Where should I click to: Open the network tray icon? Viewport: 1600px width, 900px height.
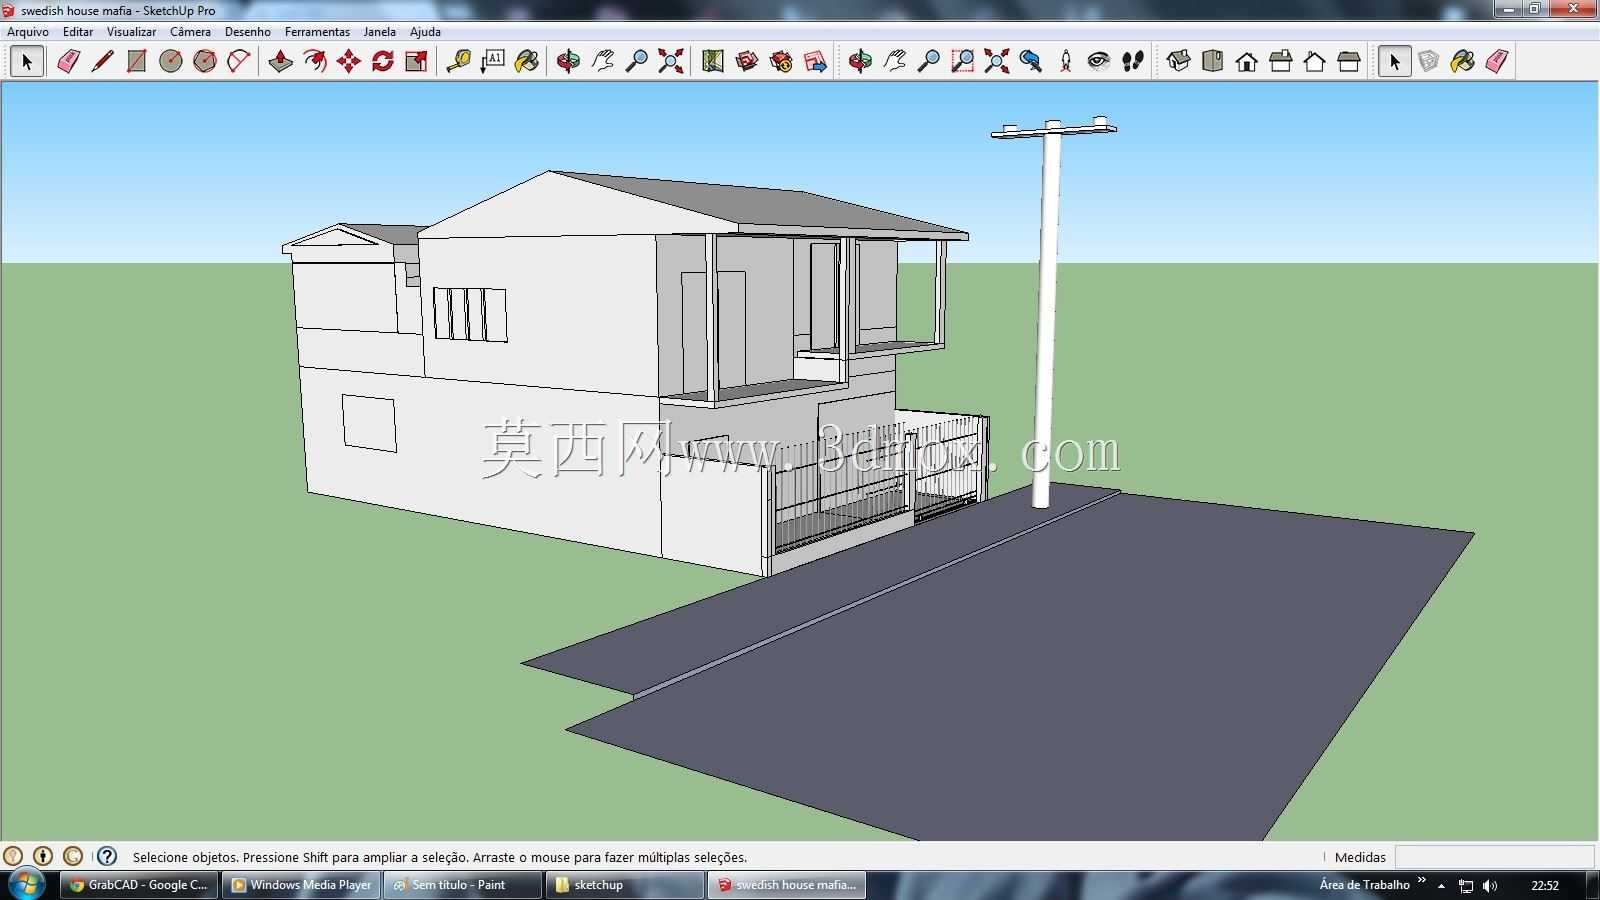click(x=1466, y=886)
